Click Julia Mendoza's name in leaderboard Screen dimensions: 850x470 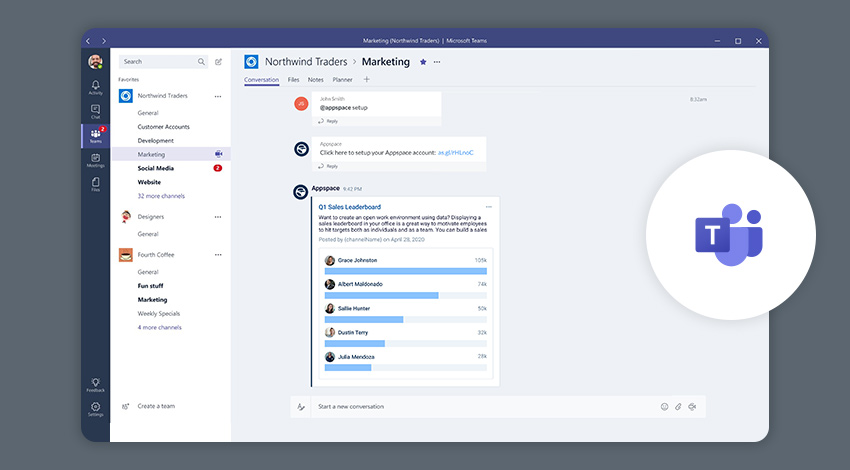pos(356,357)
